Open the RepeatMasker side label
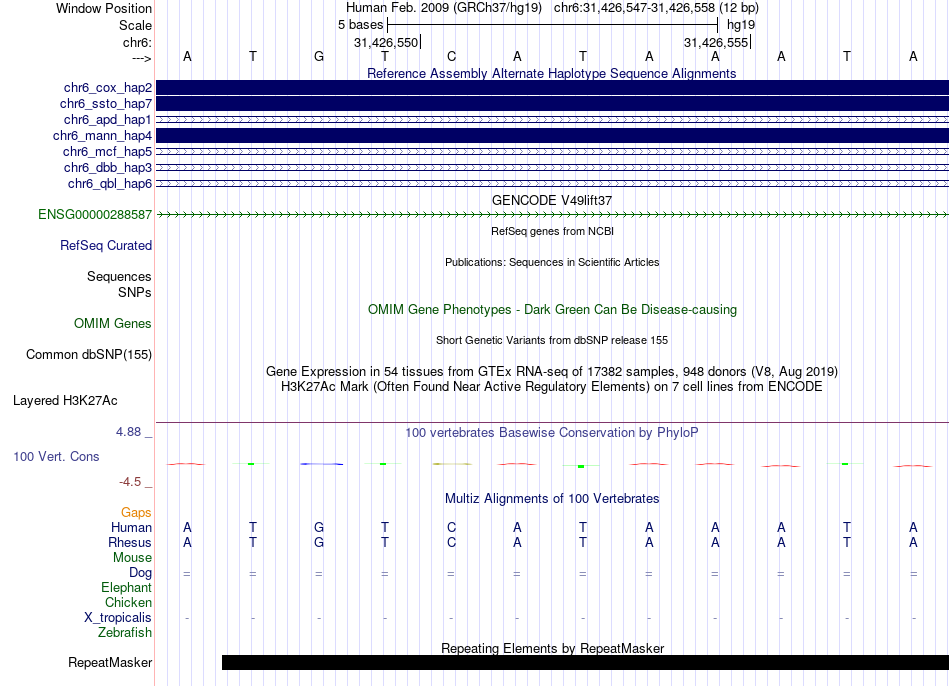The height and width of the screenshot is (686, 950). point(110,662)
